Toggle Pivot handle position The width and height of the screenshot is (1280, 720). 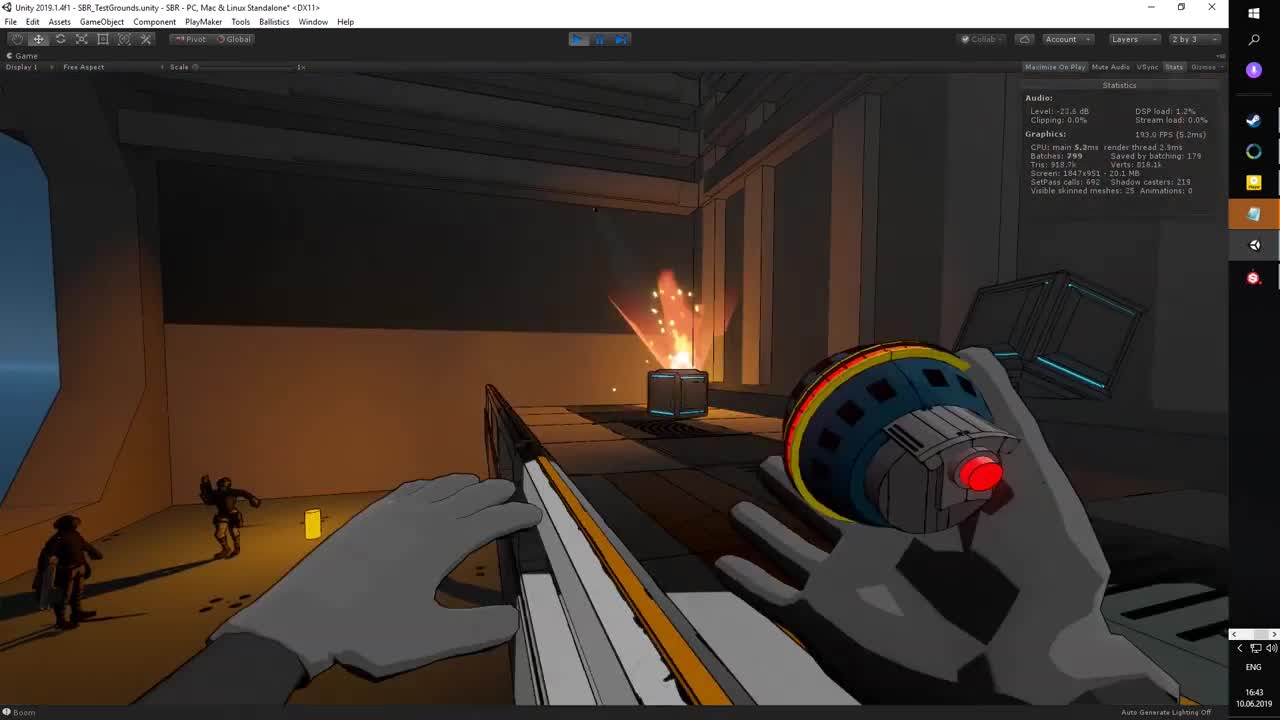point(189,39)
